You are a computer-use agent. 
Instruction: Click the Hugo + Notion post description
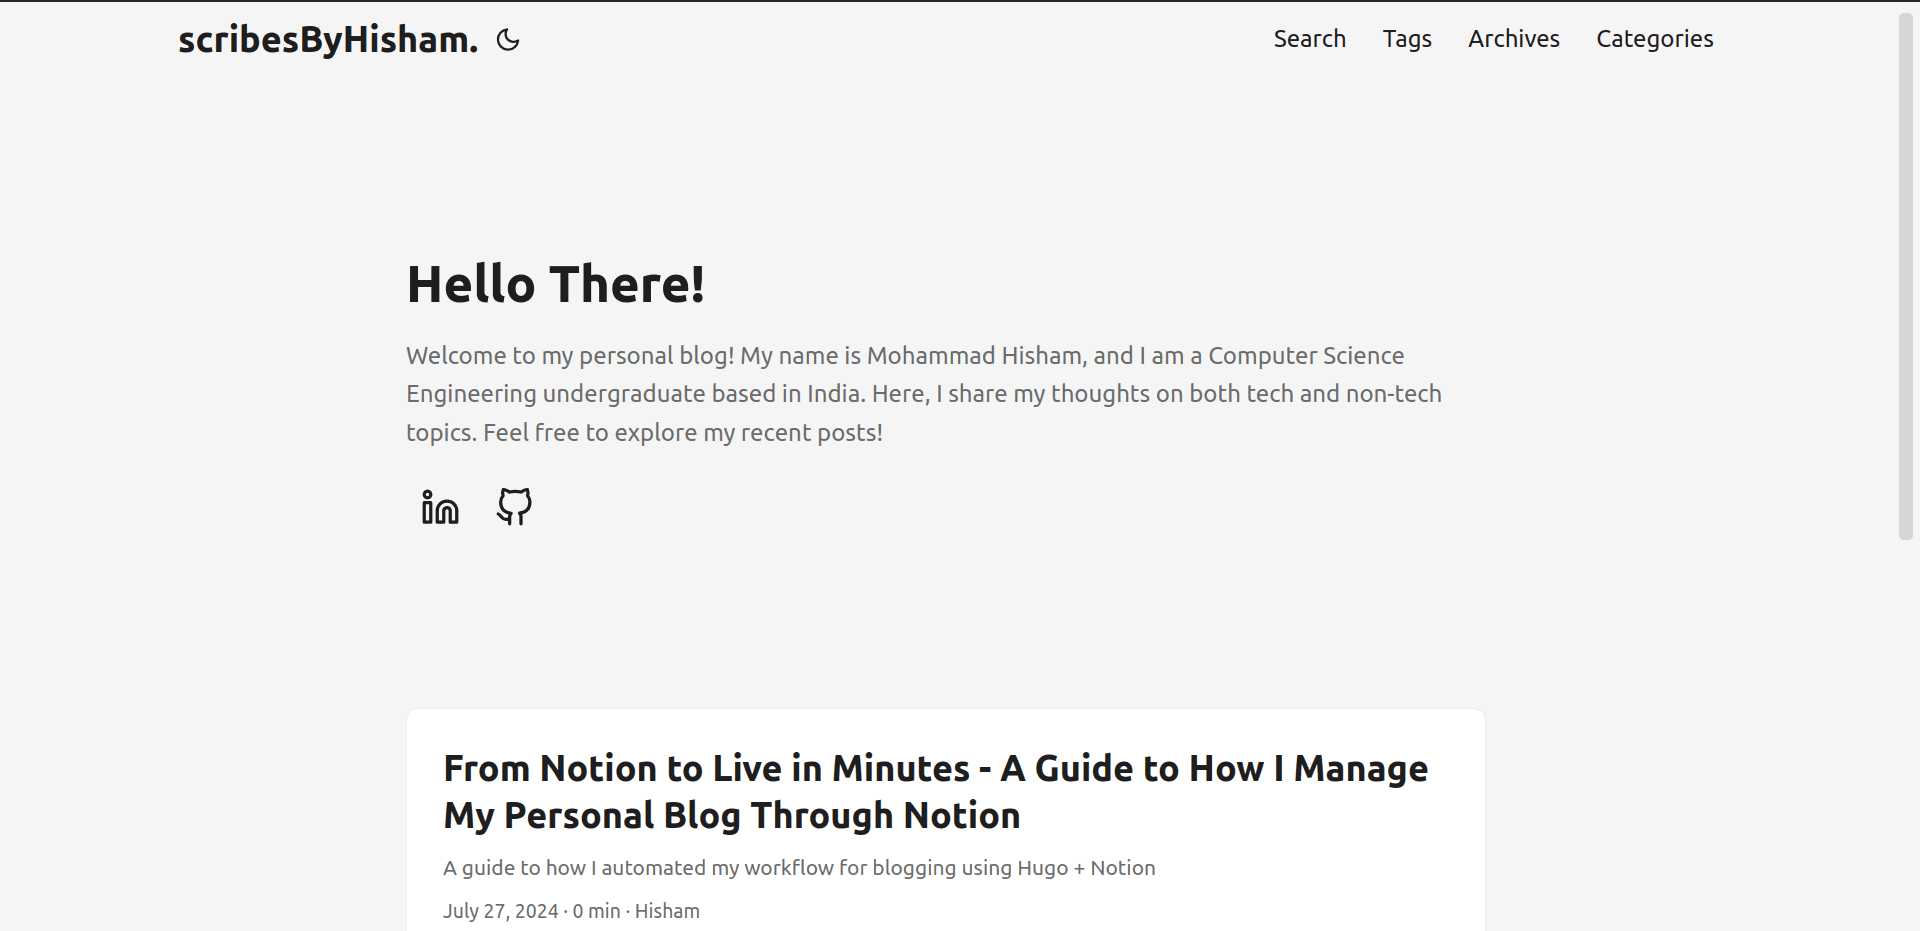pos(798,868)
